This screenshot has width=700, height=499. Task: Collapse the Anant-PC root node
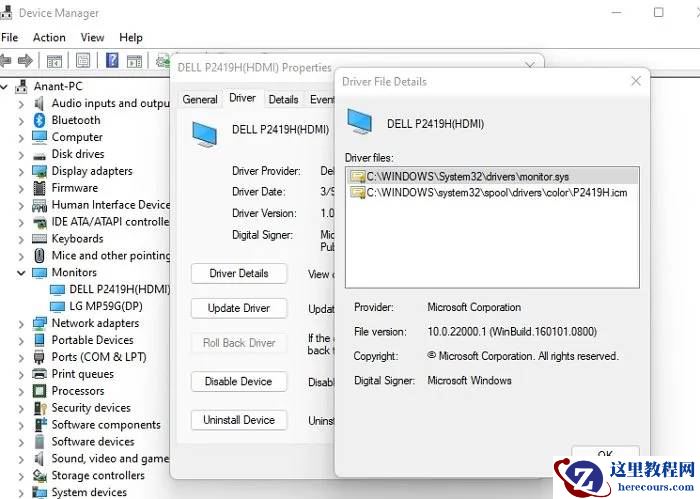(4, 87)
